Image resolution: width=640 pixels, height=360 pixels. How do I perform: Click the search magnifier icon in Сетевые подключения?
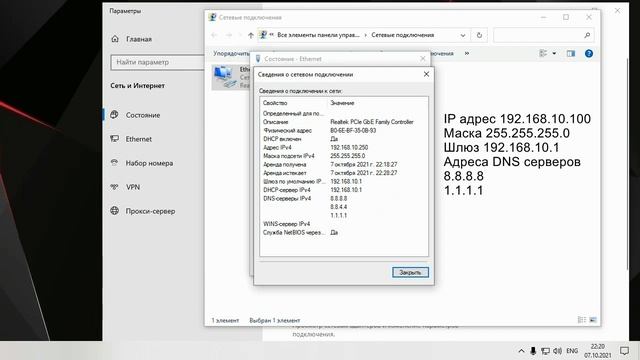pyautogui.click(x=587, y=35)
